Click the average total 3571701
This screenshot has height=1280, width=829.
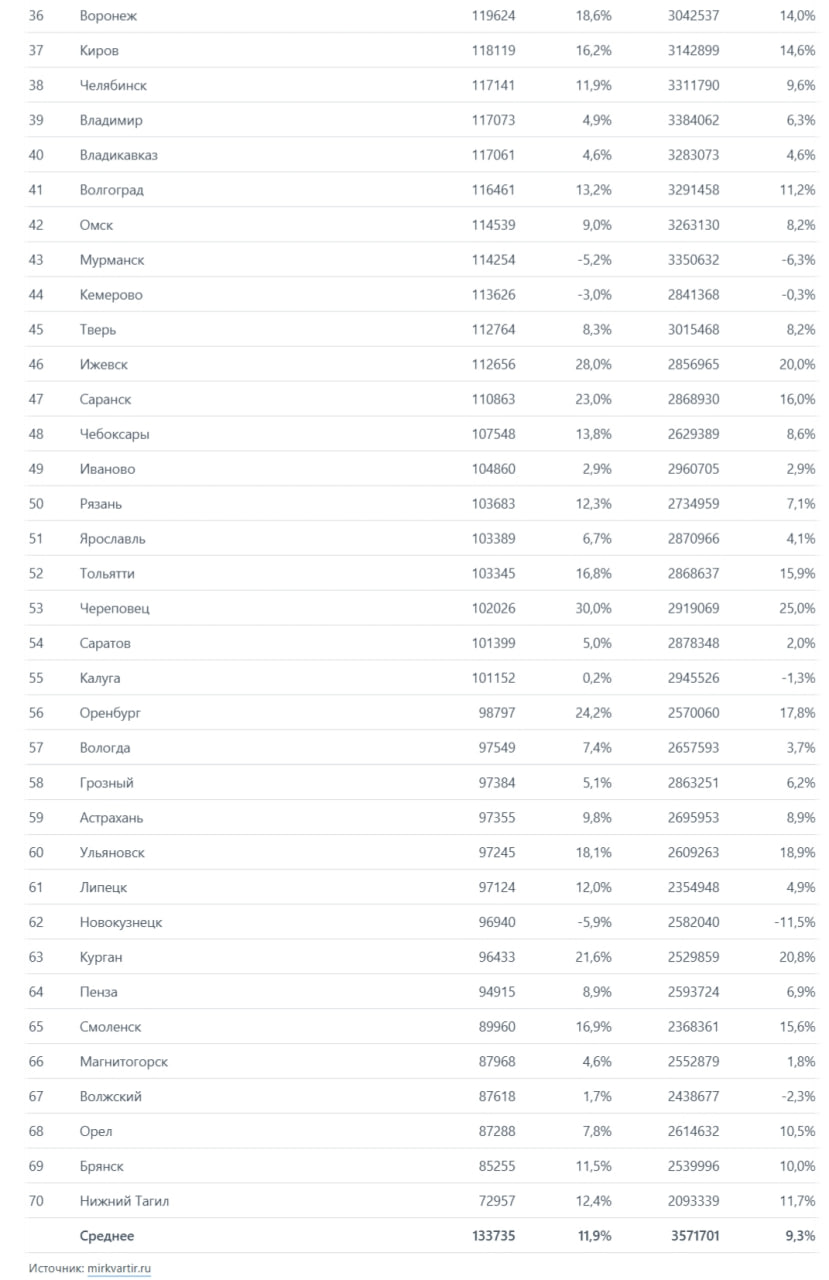[x=693, y=1236]
